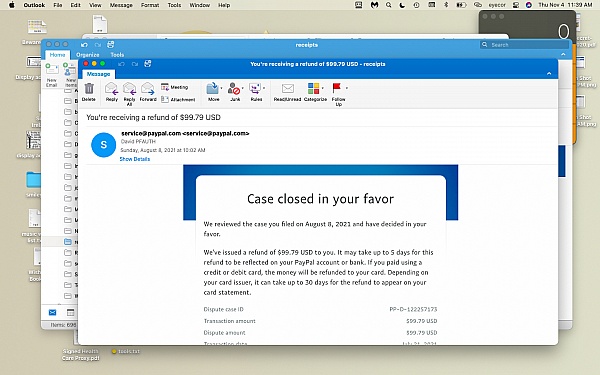Click the Search field in receipts window

coord(524,45)
